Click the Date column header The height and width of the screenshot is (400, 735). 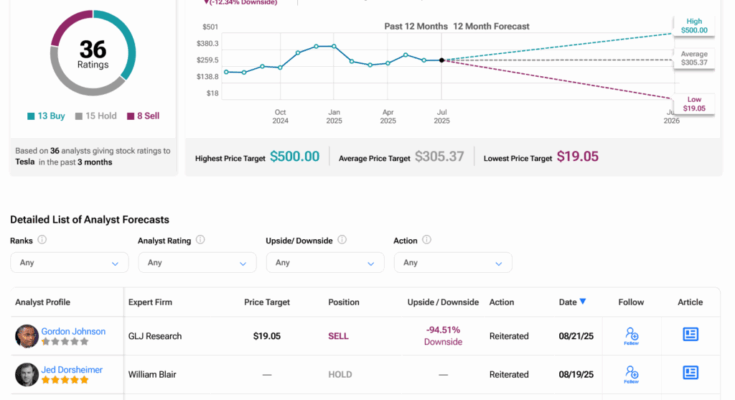point(568,302)
